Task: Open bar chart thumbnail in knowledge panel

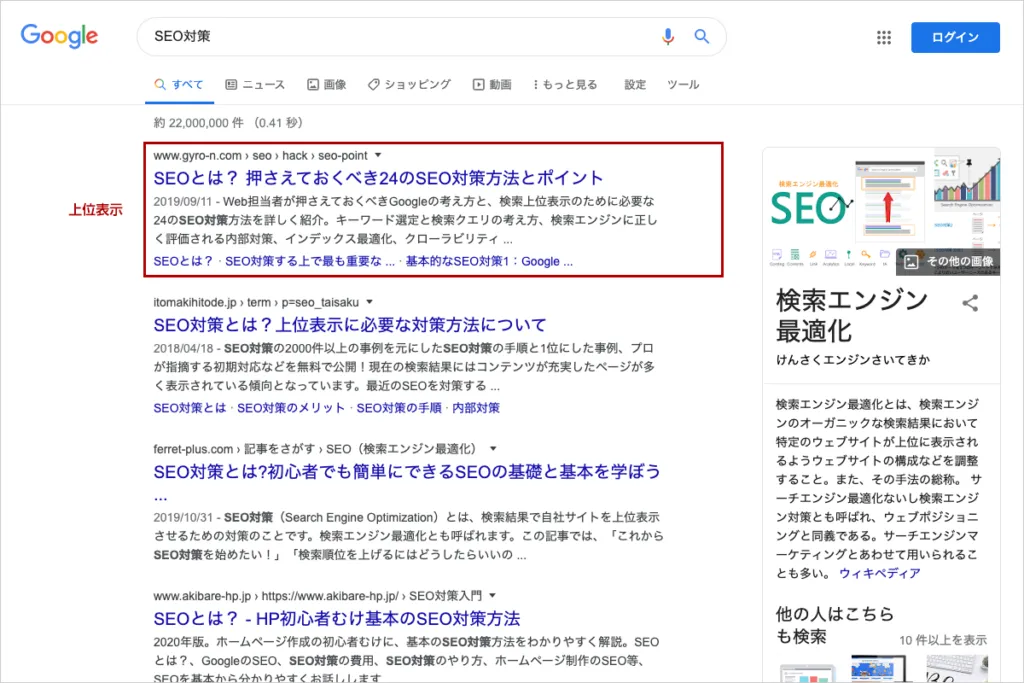Action: coord(967,180)
